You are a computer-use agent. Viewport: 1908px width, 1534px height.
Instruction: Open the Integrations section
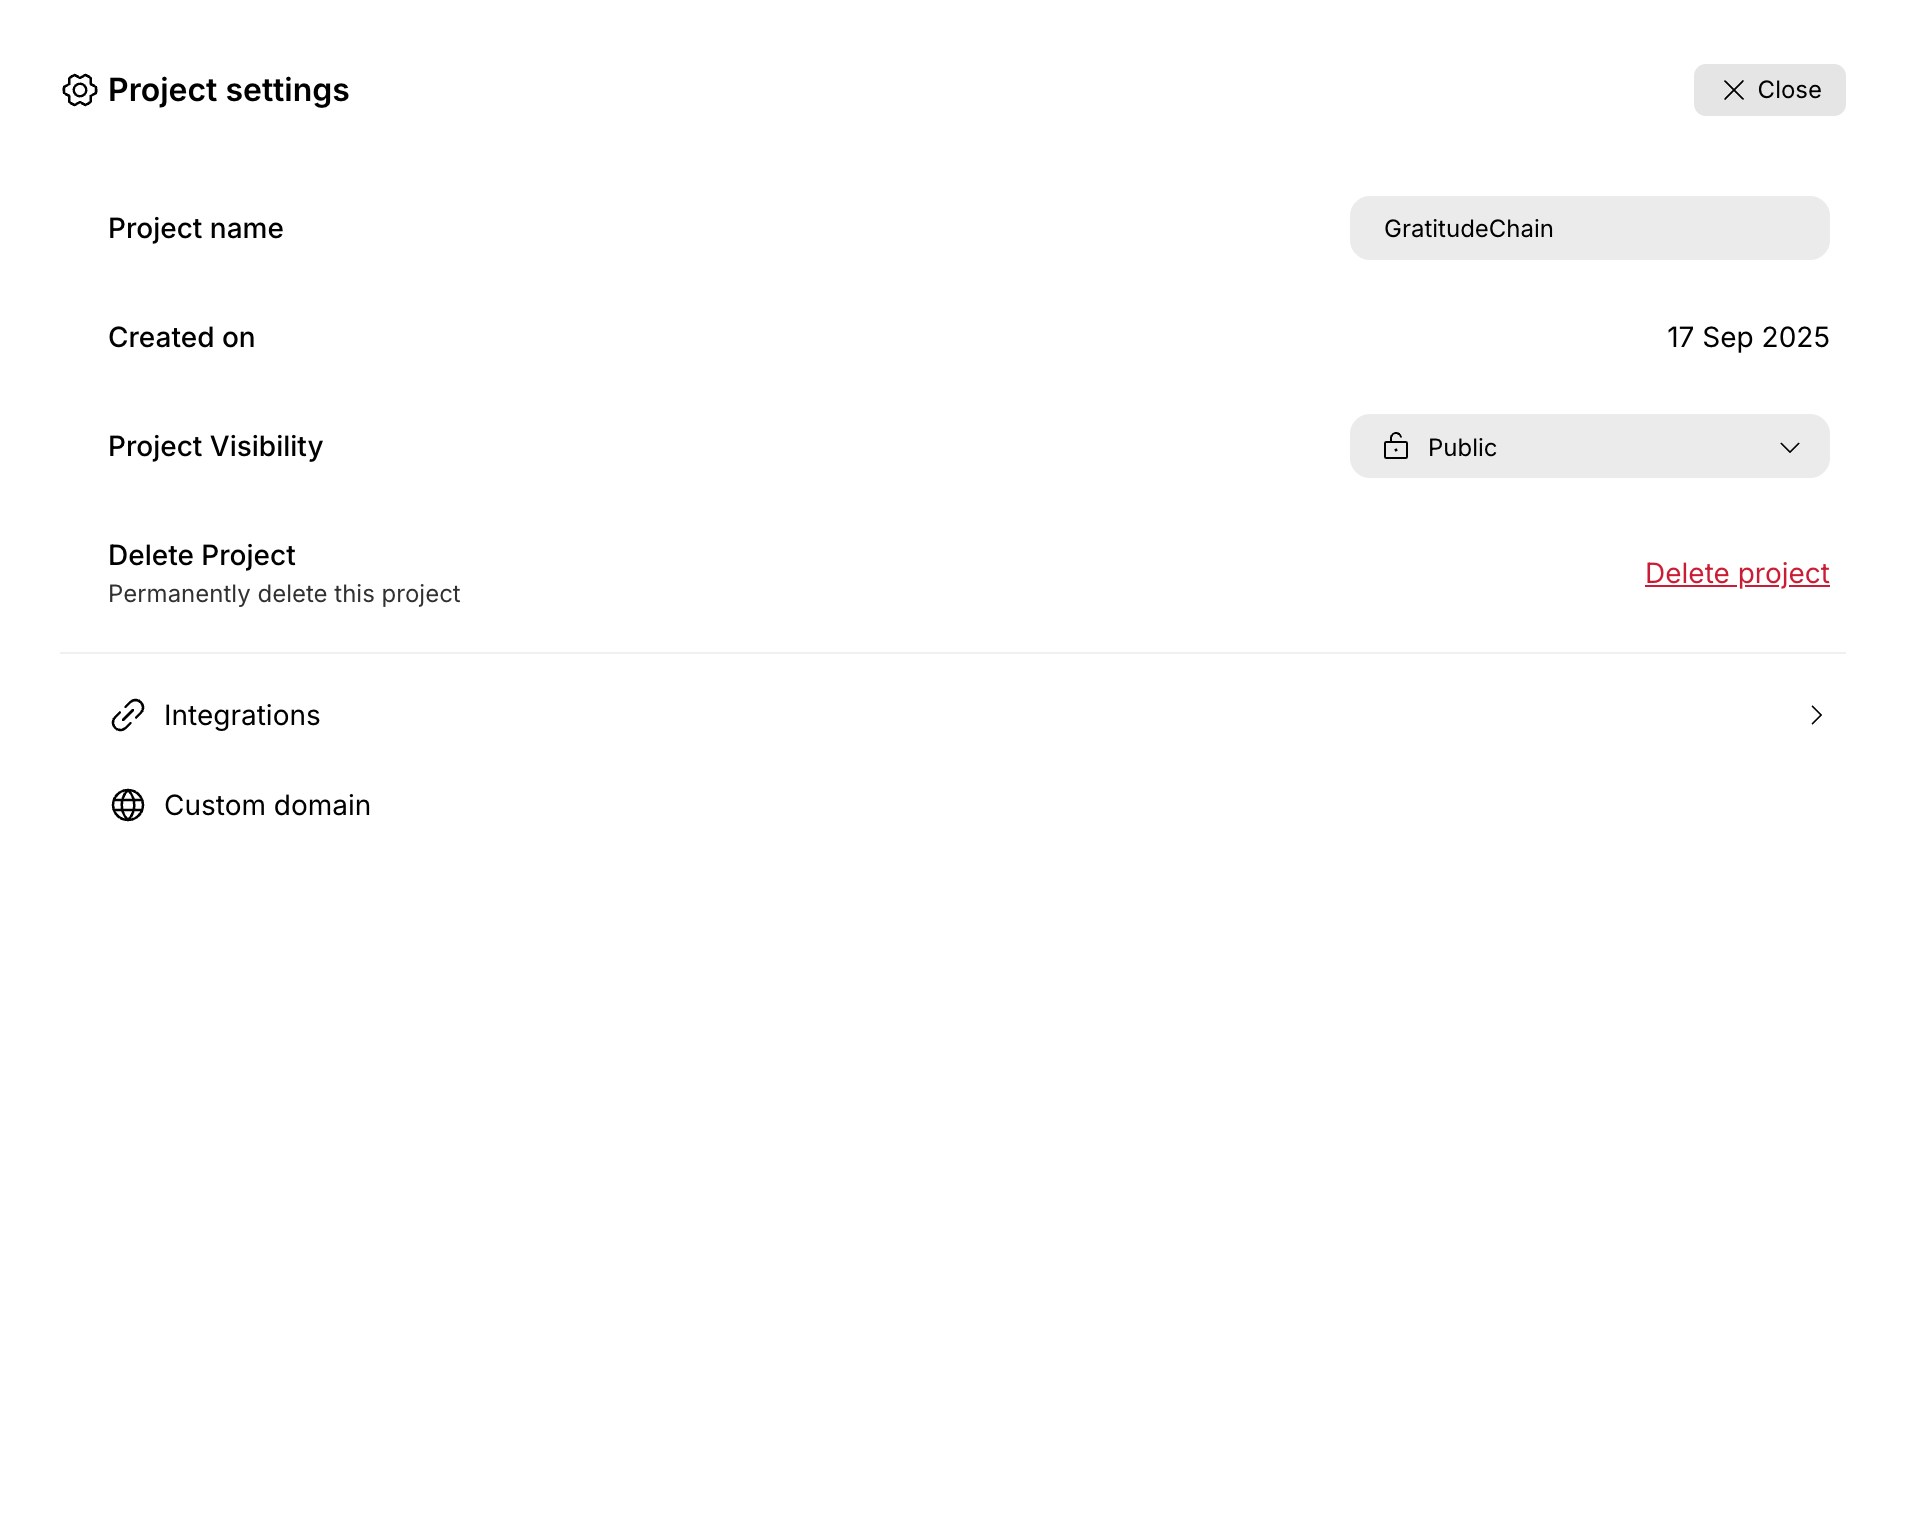point(241,715)
